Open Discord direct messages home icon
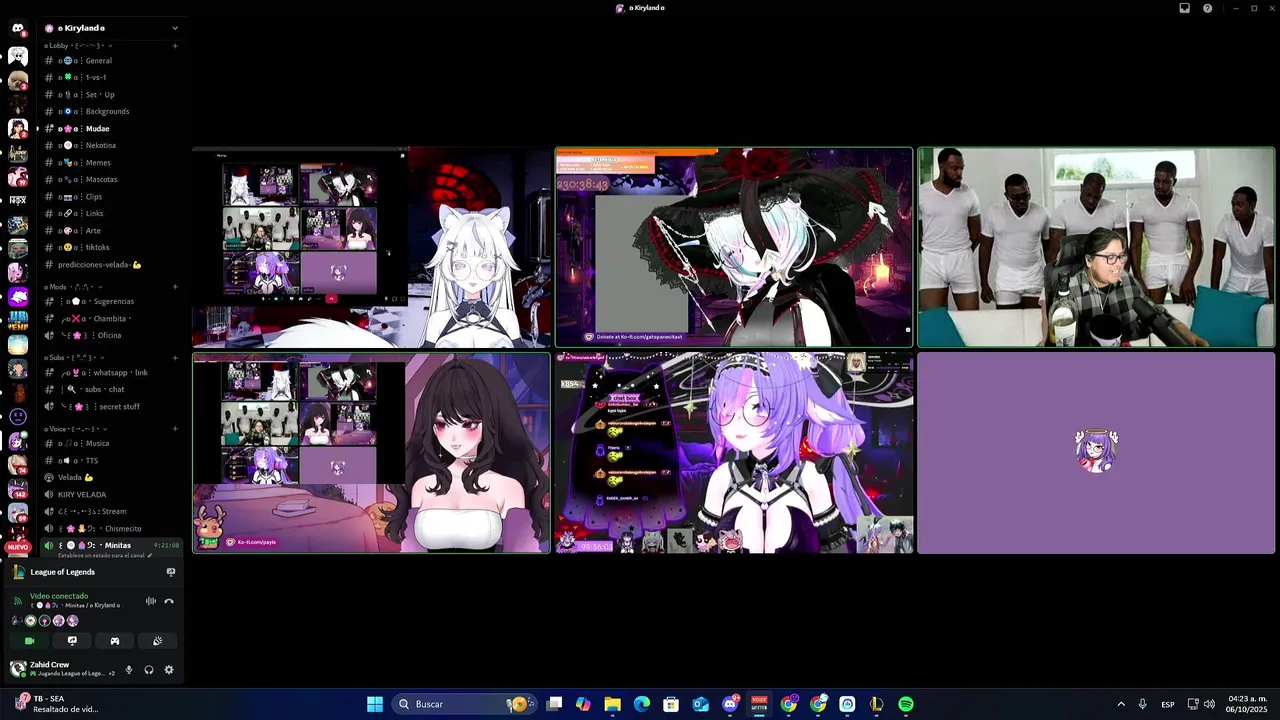The image size is (1280, 720). click(18, 29)
